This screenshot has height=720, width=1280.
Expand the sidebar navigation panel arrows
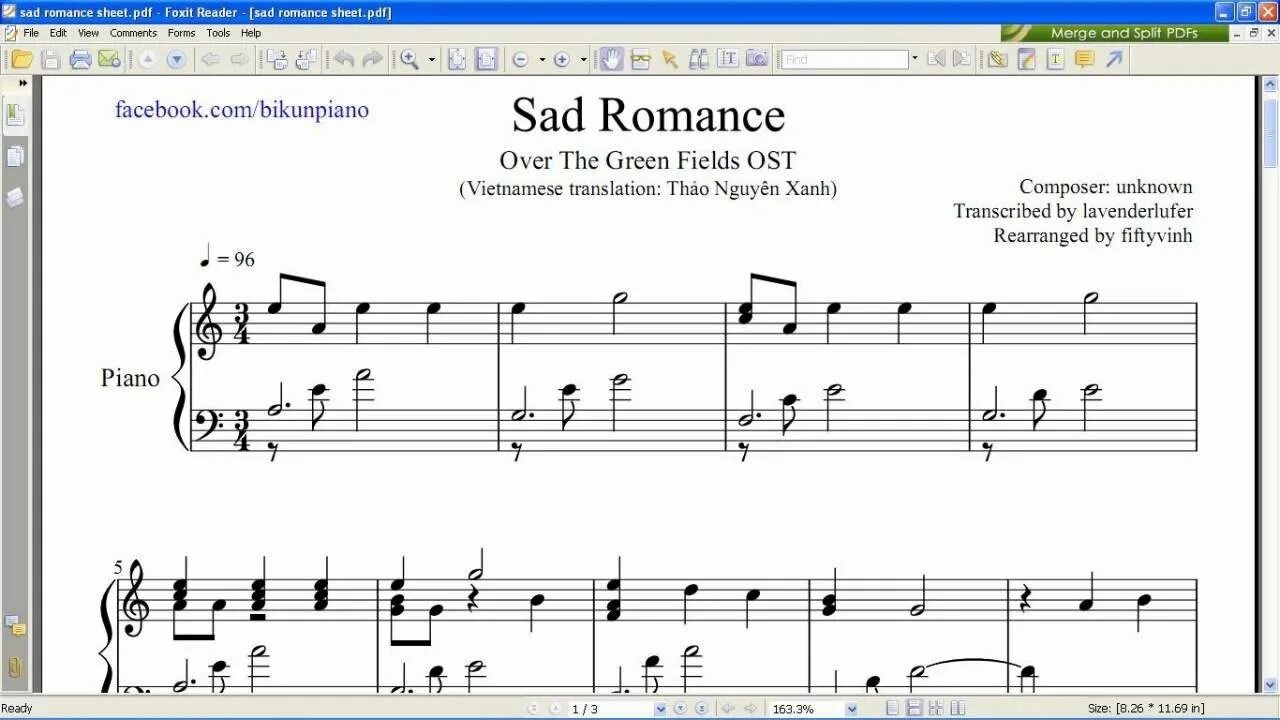[x=23, y=83]
